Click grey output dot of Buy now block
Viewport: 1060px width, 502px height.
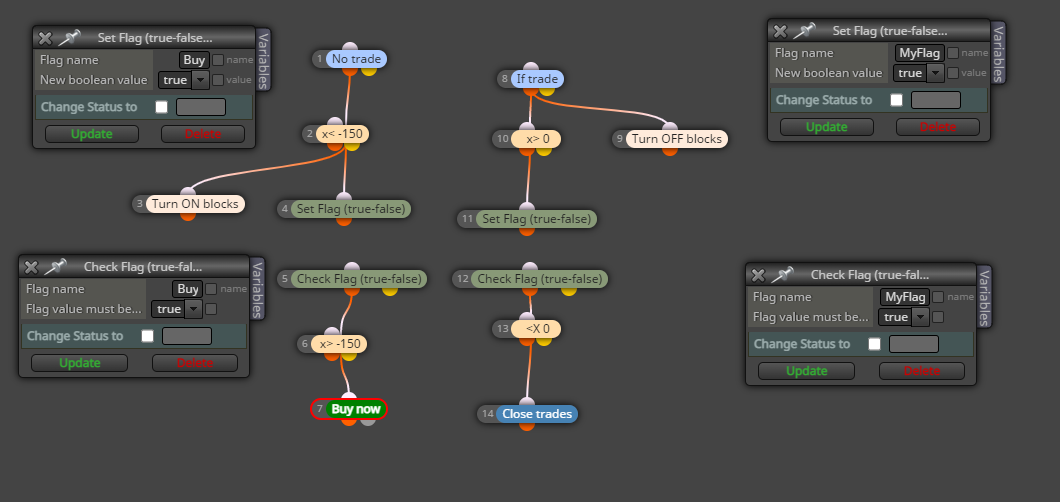pyautogui.click(x=367, y=420)
